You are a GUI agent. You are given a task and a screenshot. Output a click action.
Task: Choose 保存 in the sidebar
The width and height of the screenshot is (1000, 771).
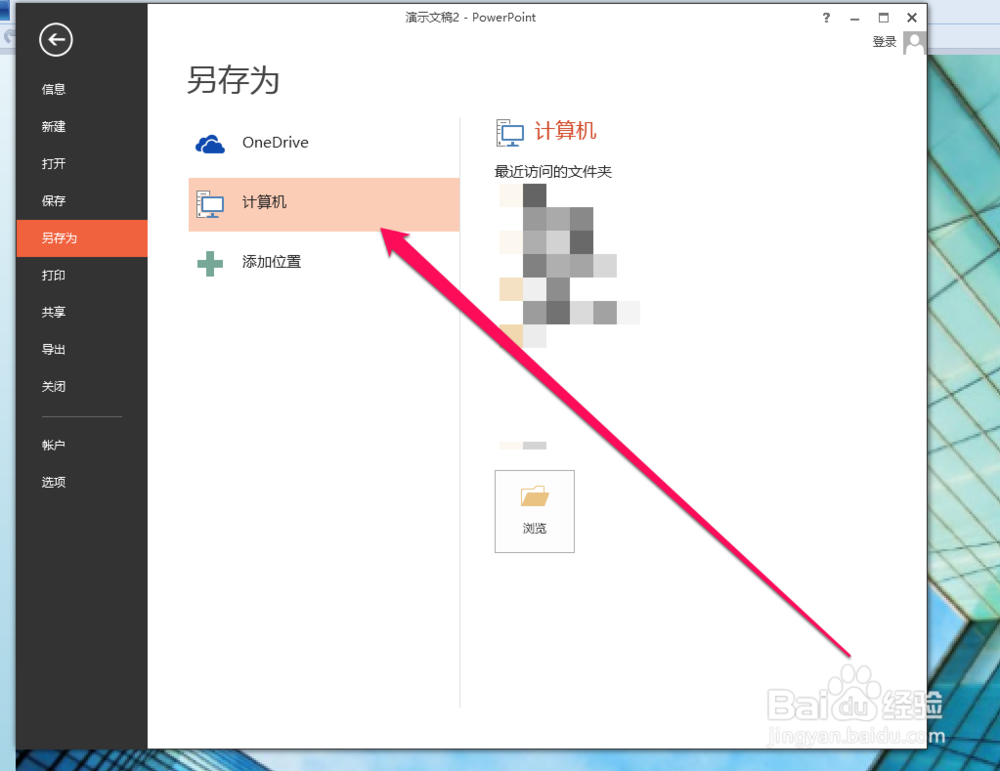pyautogui.click(x=54, y=201)
